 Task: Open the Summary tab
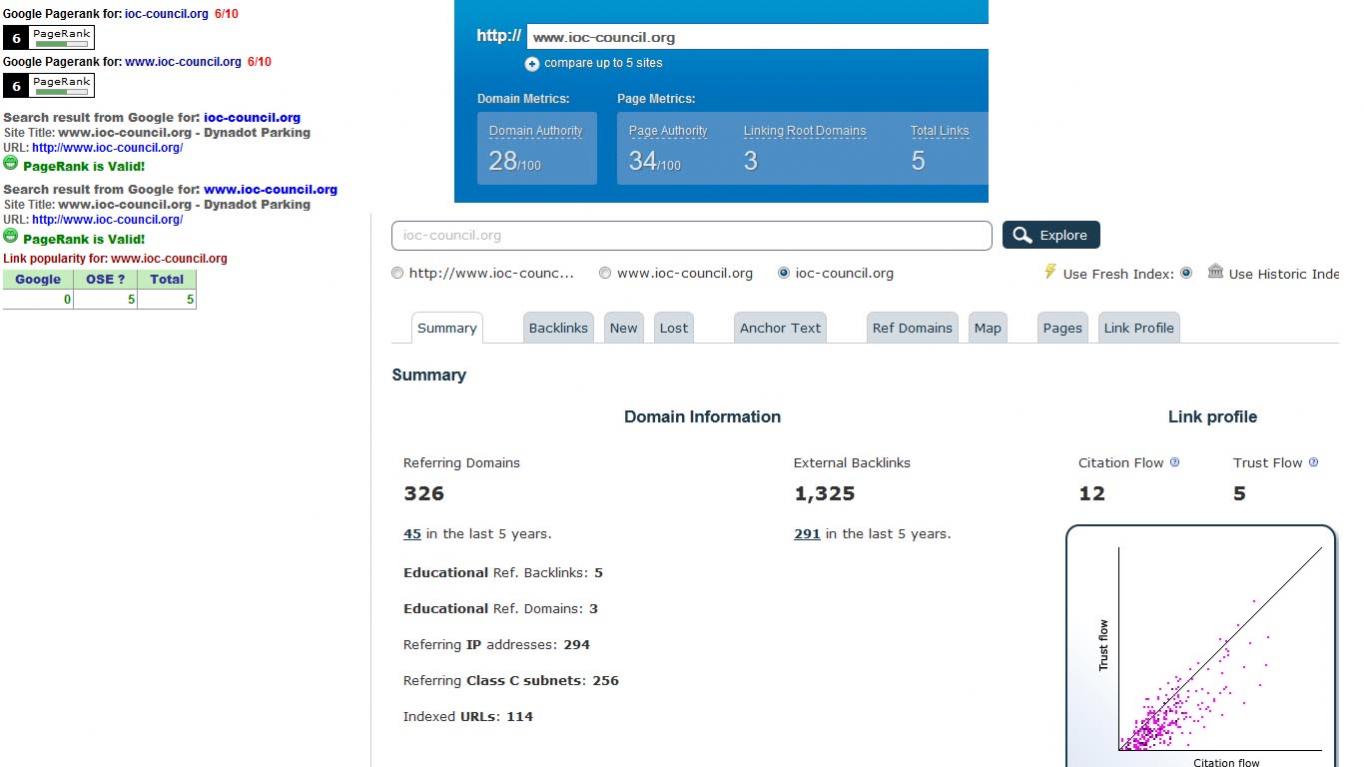point(447,328)
